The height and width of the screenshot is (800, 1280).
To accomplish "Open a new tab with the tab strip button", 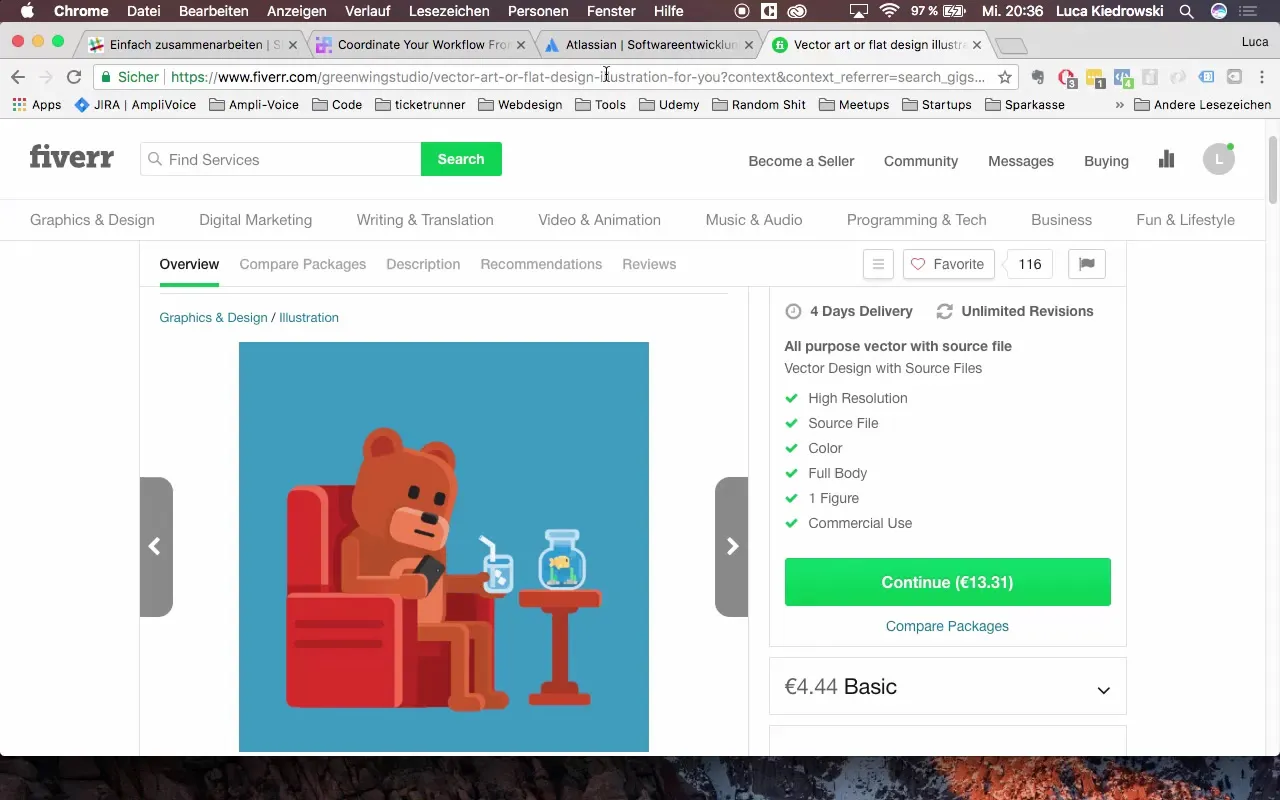I will (1011, 45).
